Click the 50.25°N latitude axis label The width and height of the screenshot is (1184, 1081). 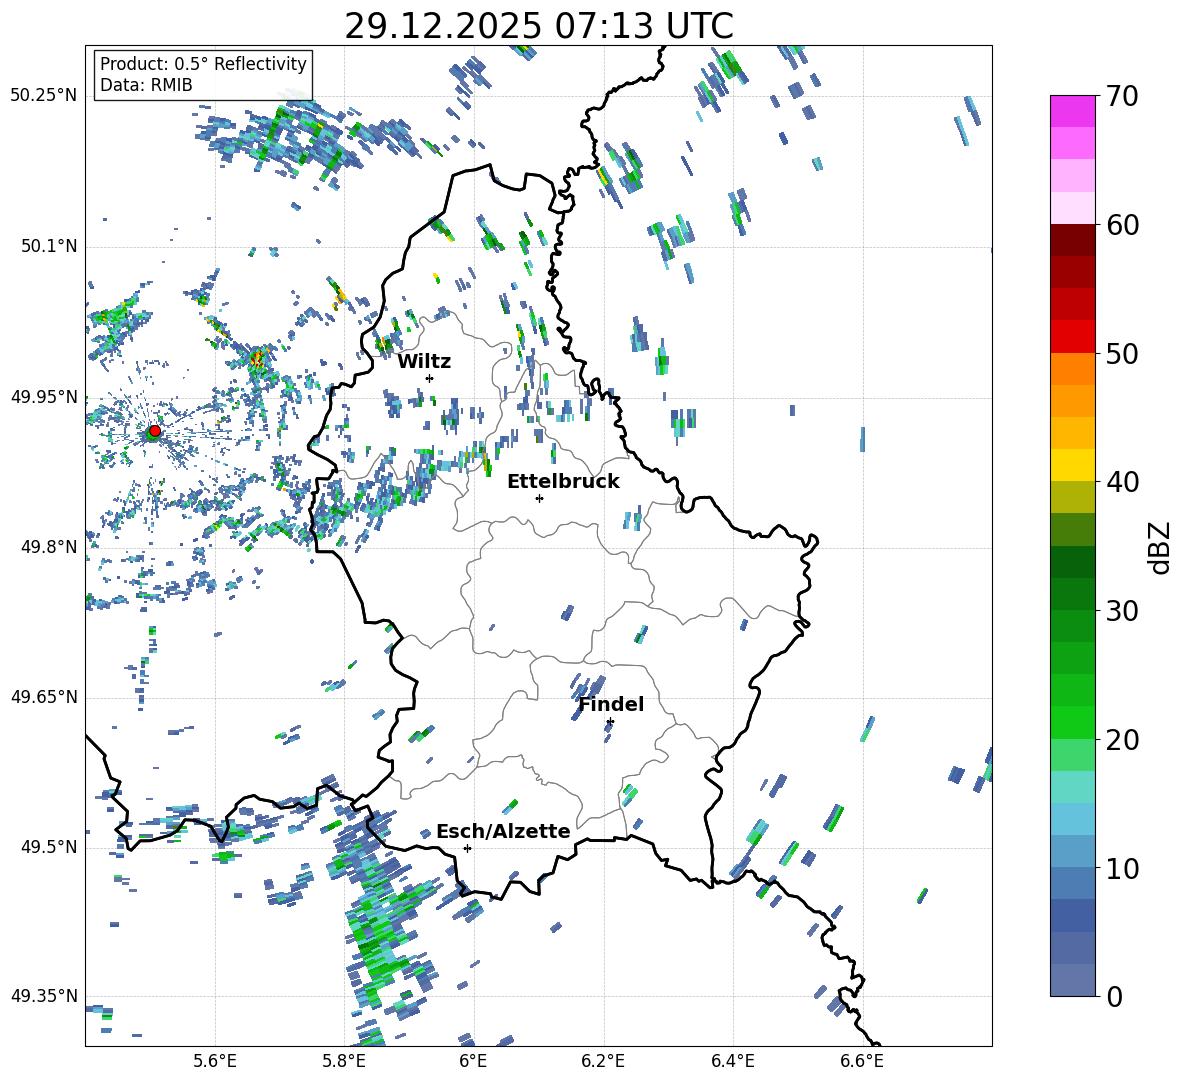point(43,96)
